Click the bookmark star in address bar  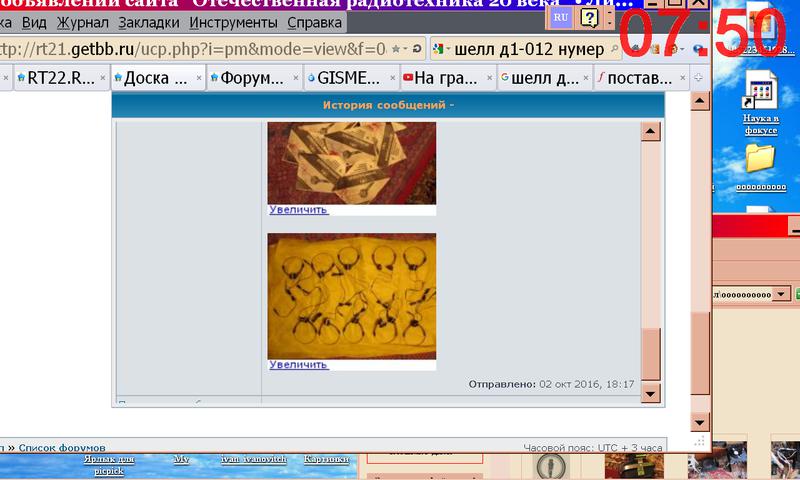(395, 49)
